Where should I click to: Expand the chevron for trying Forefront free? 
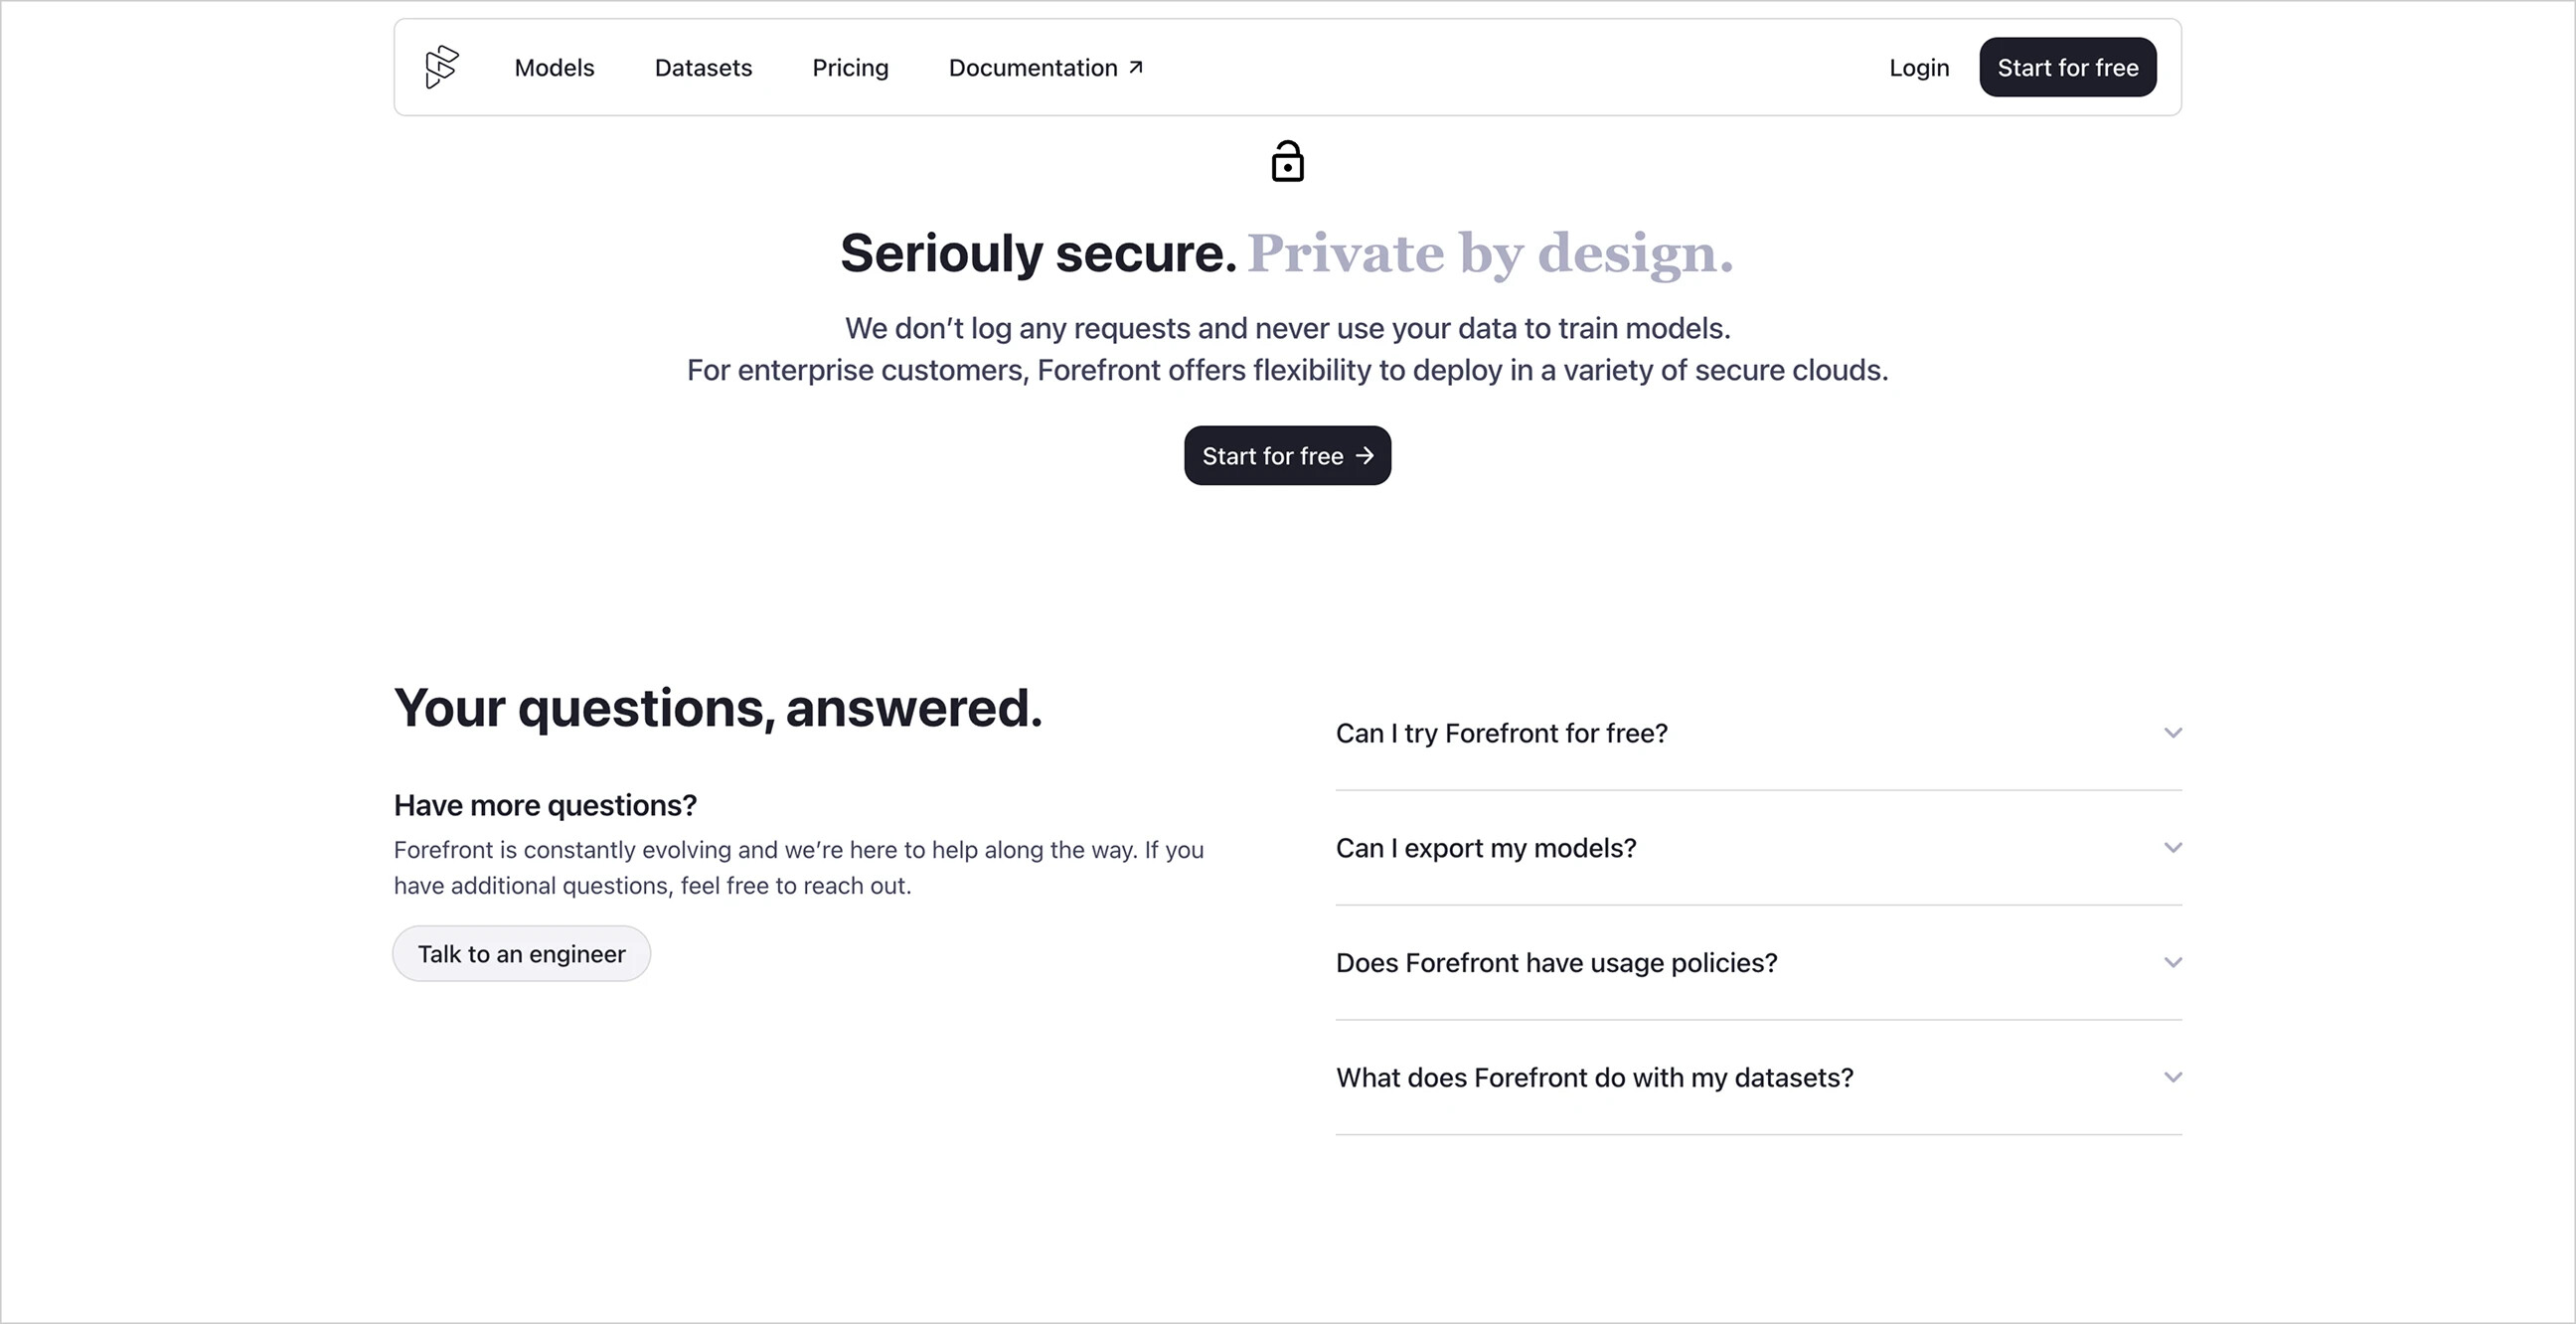point(2172,733)
